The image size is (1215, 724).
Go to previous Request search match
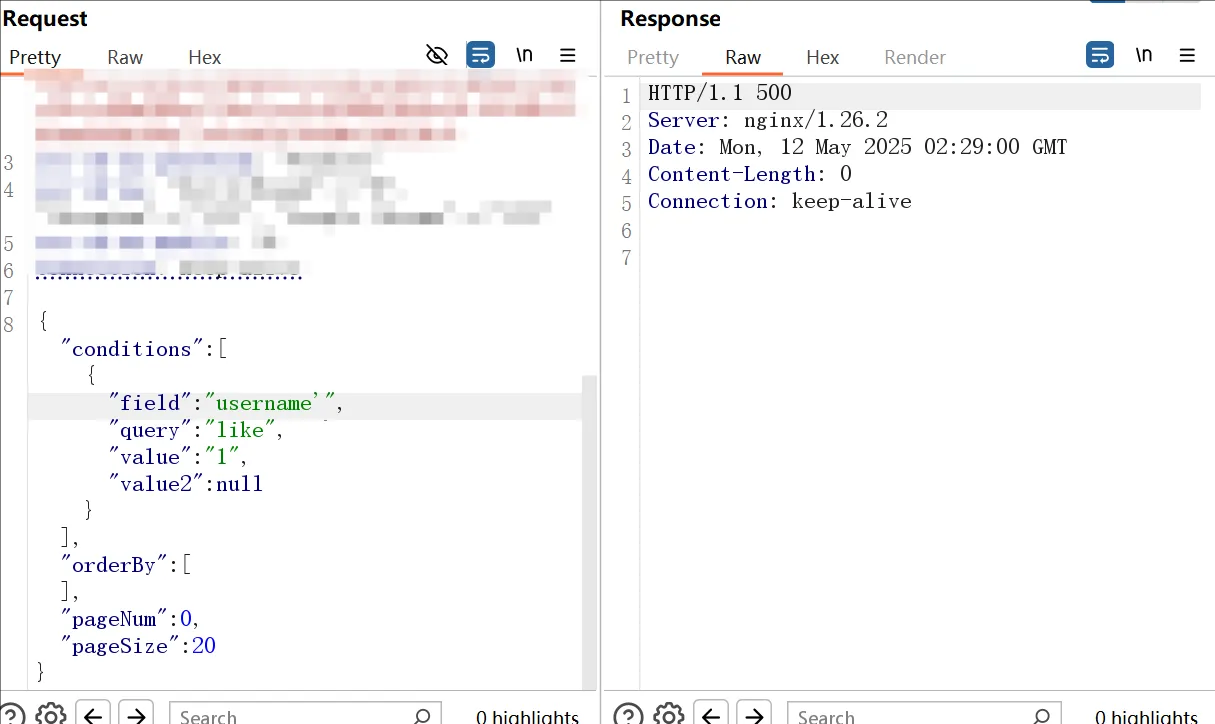92,714
